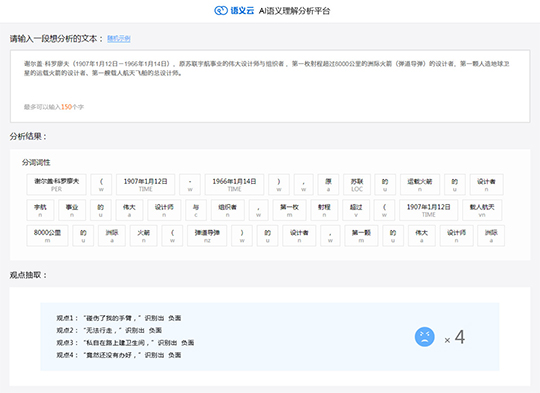
Task: Open the 随机示例 random example link
Action: (119, 39)
